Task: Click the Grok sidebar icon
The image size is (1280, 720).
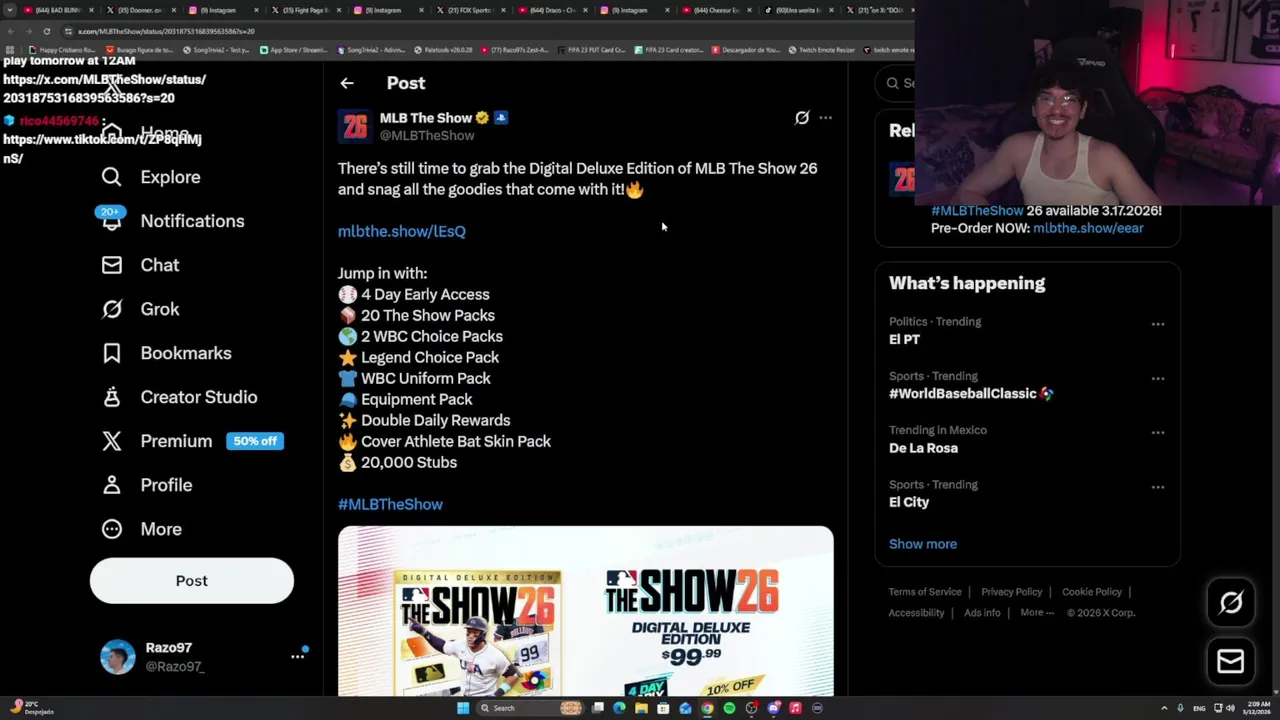Action: 111,309
